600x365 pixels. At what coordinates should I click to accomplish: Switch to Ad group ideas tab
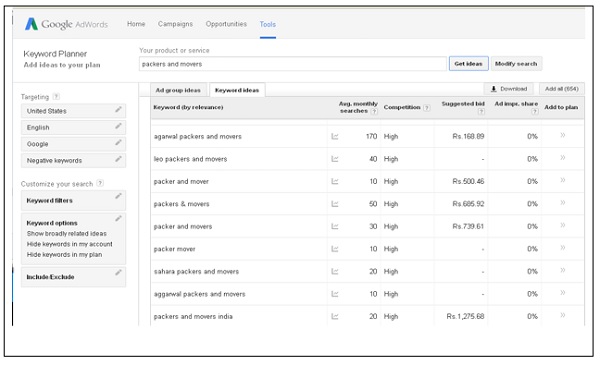click(178, 90)
